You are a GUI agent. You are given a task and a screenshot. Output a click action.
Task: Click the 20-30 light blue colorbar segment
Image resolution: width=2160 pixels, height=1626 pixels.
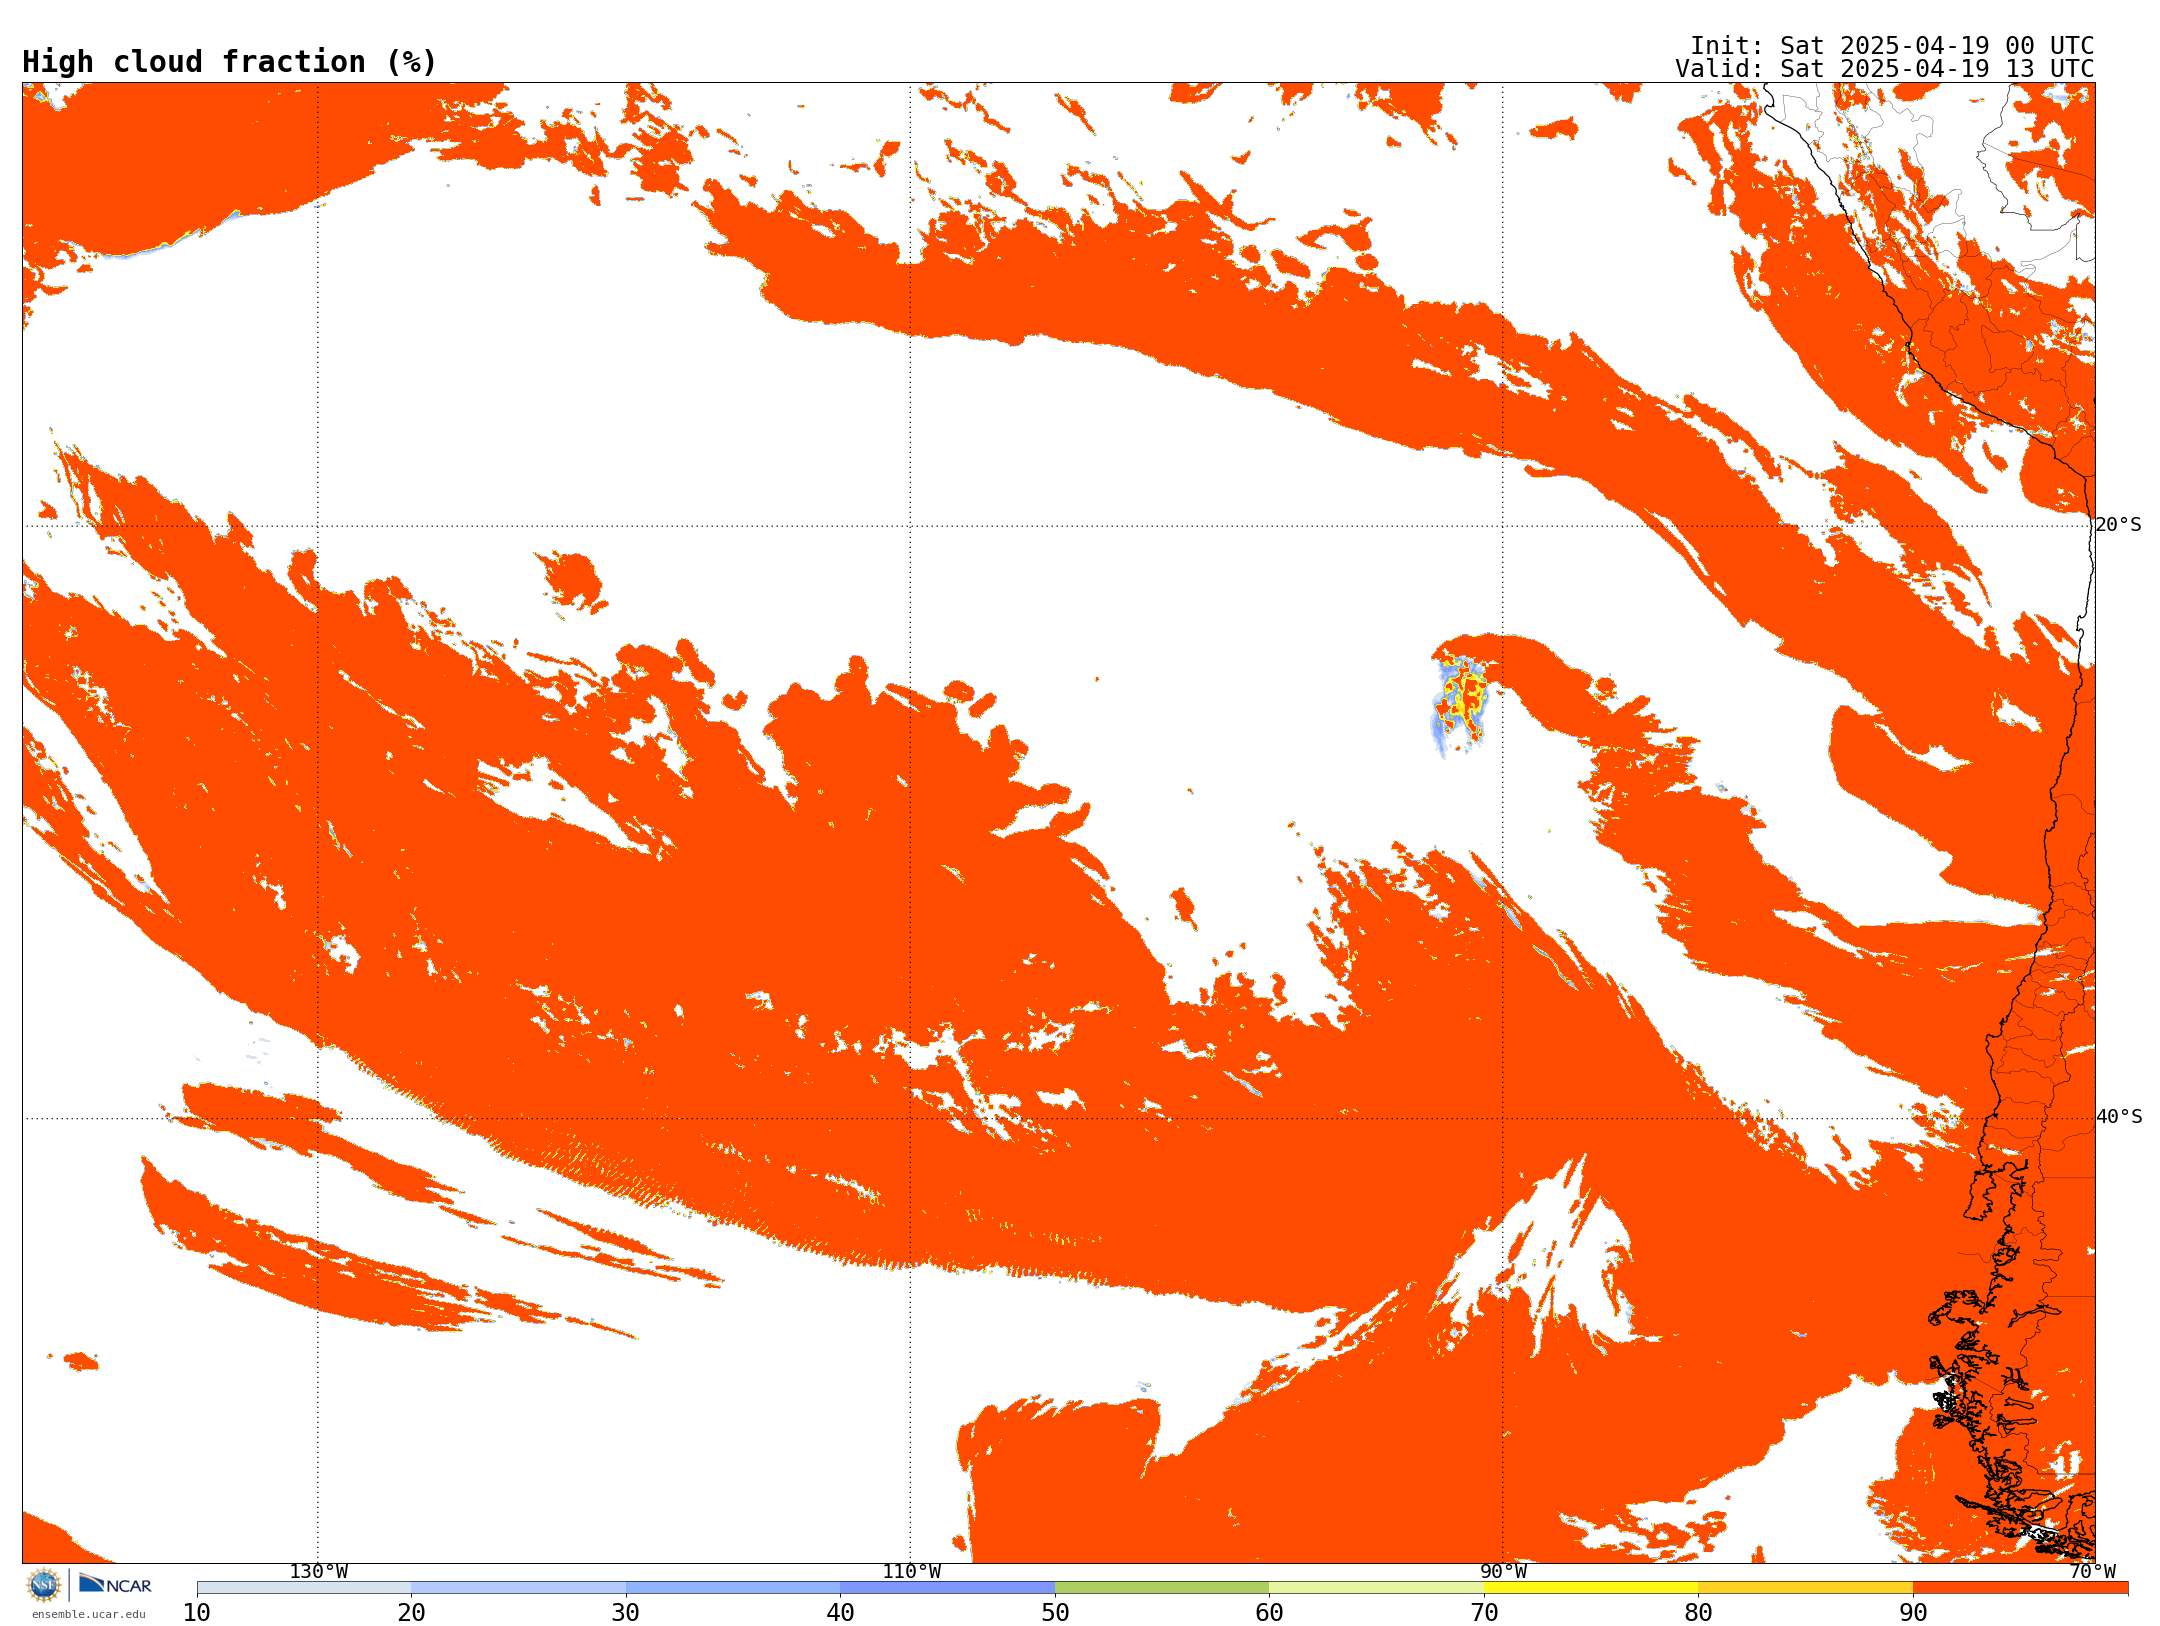(518, 1588)
